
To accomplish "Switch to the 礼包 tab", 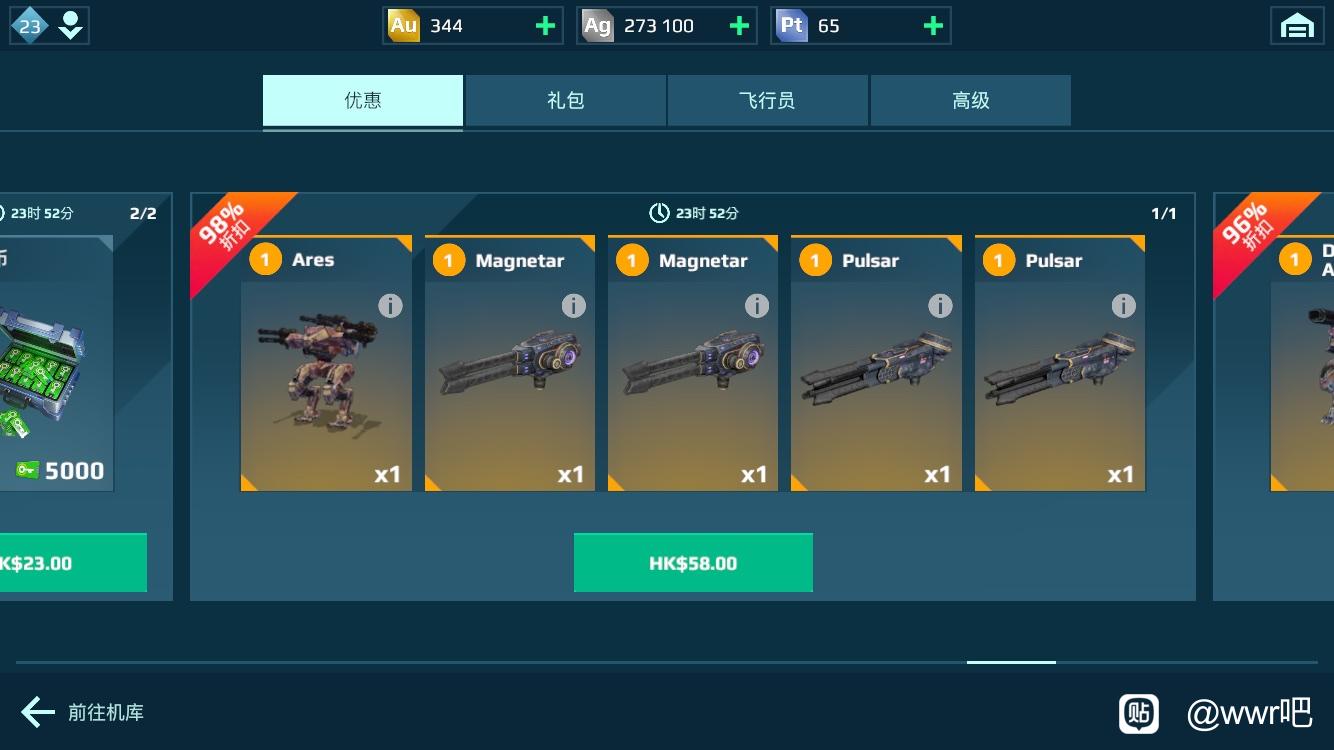I will point(566,100).
